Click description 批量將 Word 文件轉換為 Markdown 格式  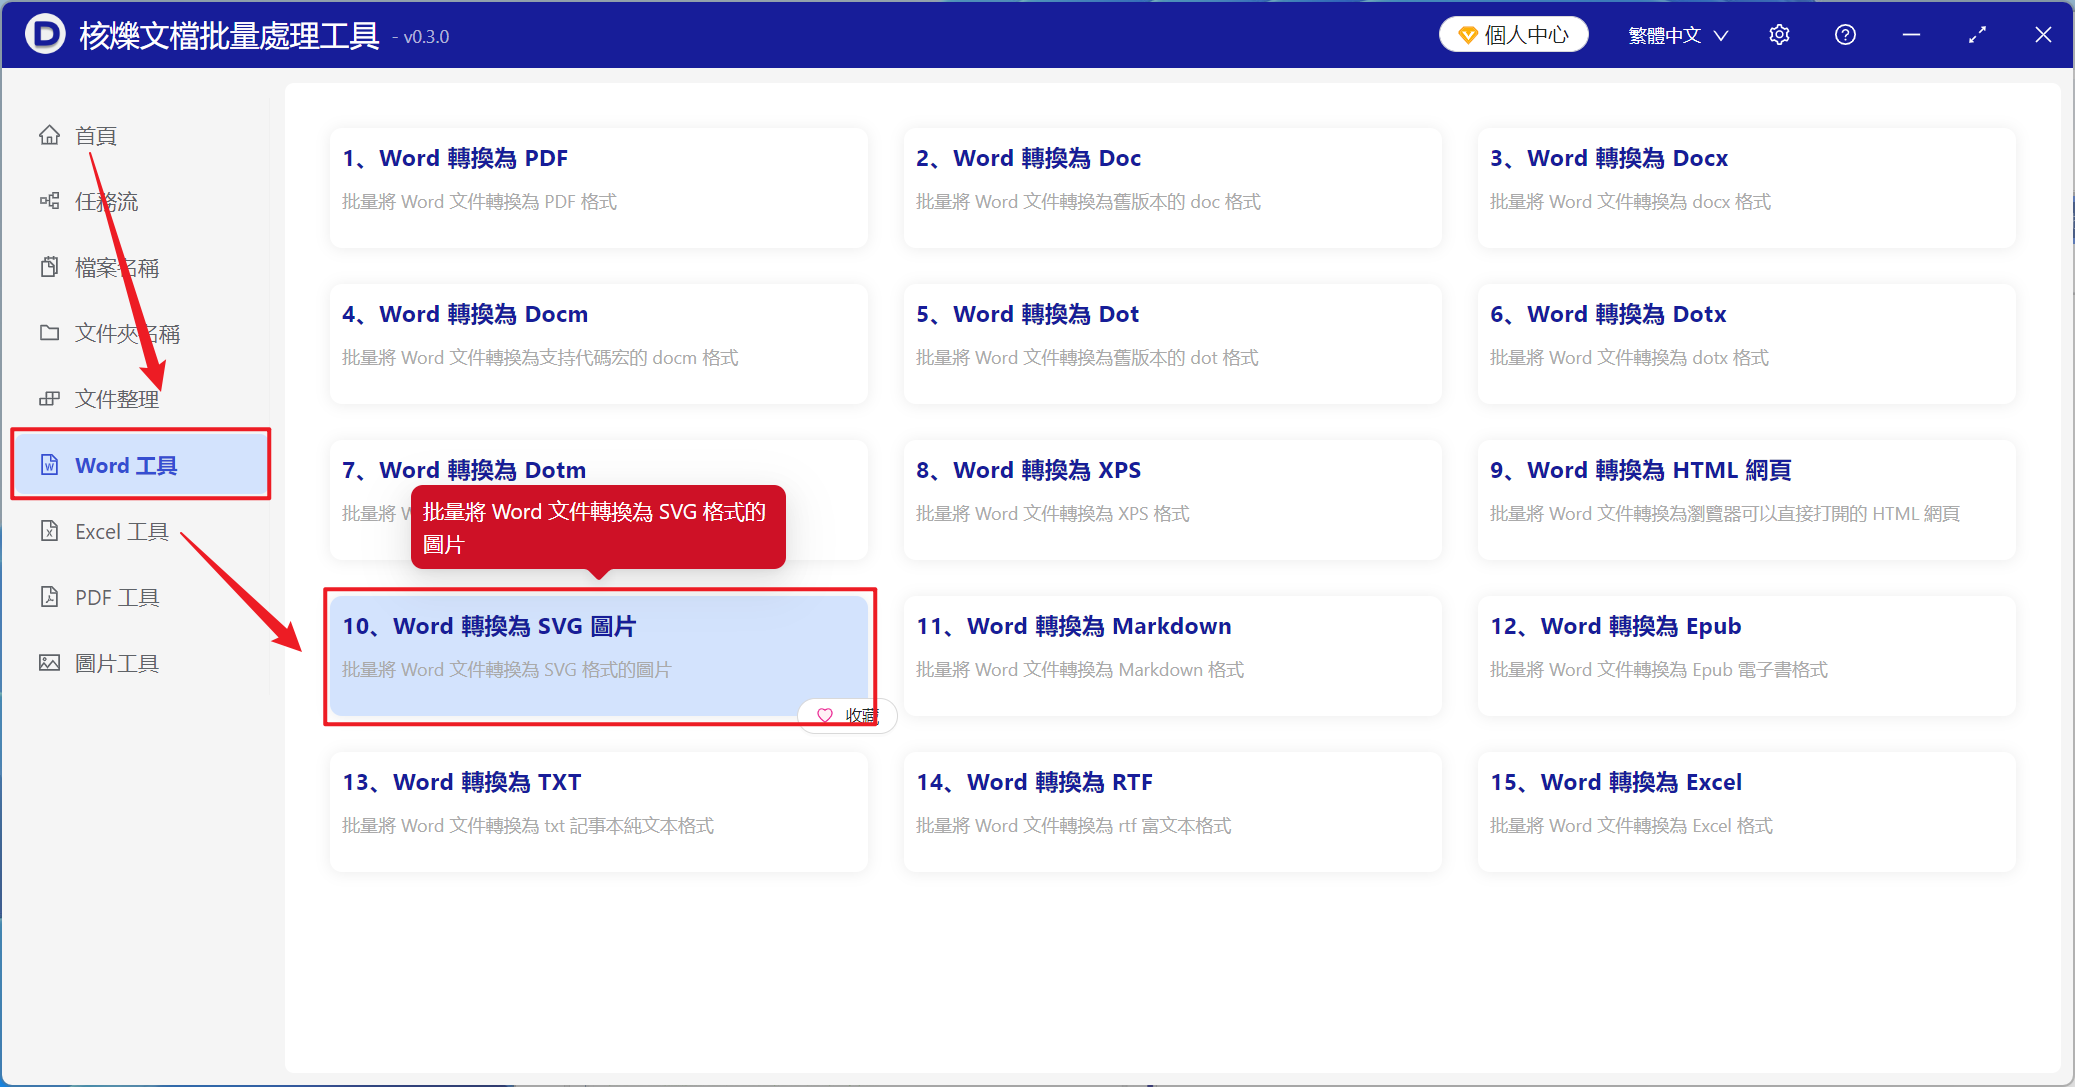pyautogui.click(x=1080, y=670)
